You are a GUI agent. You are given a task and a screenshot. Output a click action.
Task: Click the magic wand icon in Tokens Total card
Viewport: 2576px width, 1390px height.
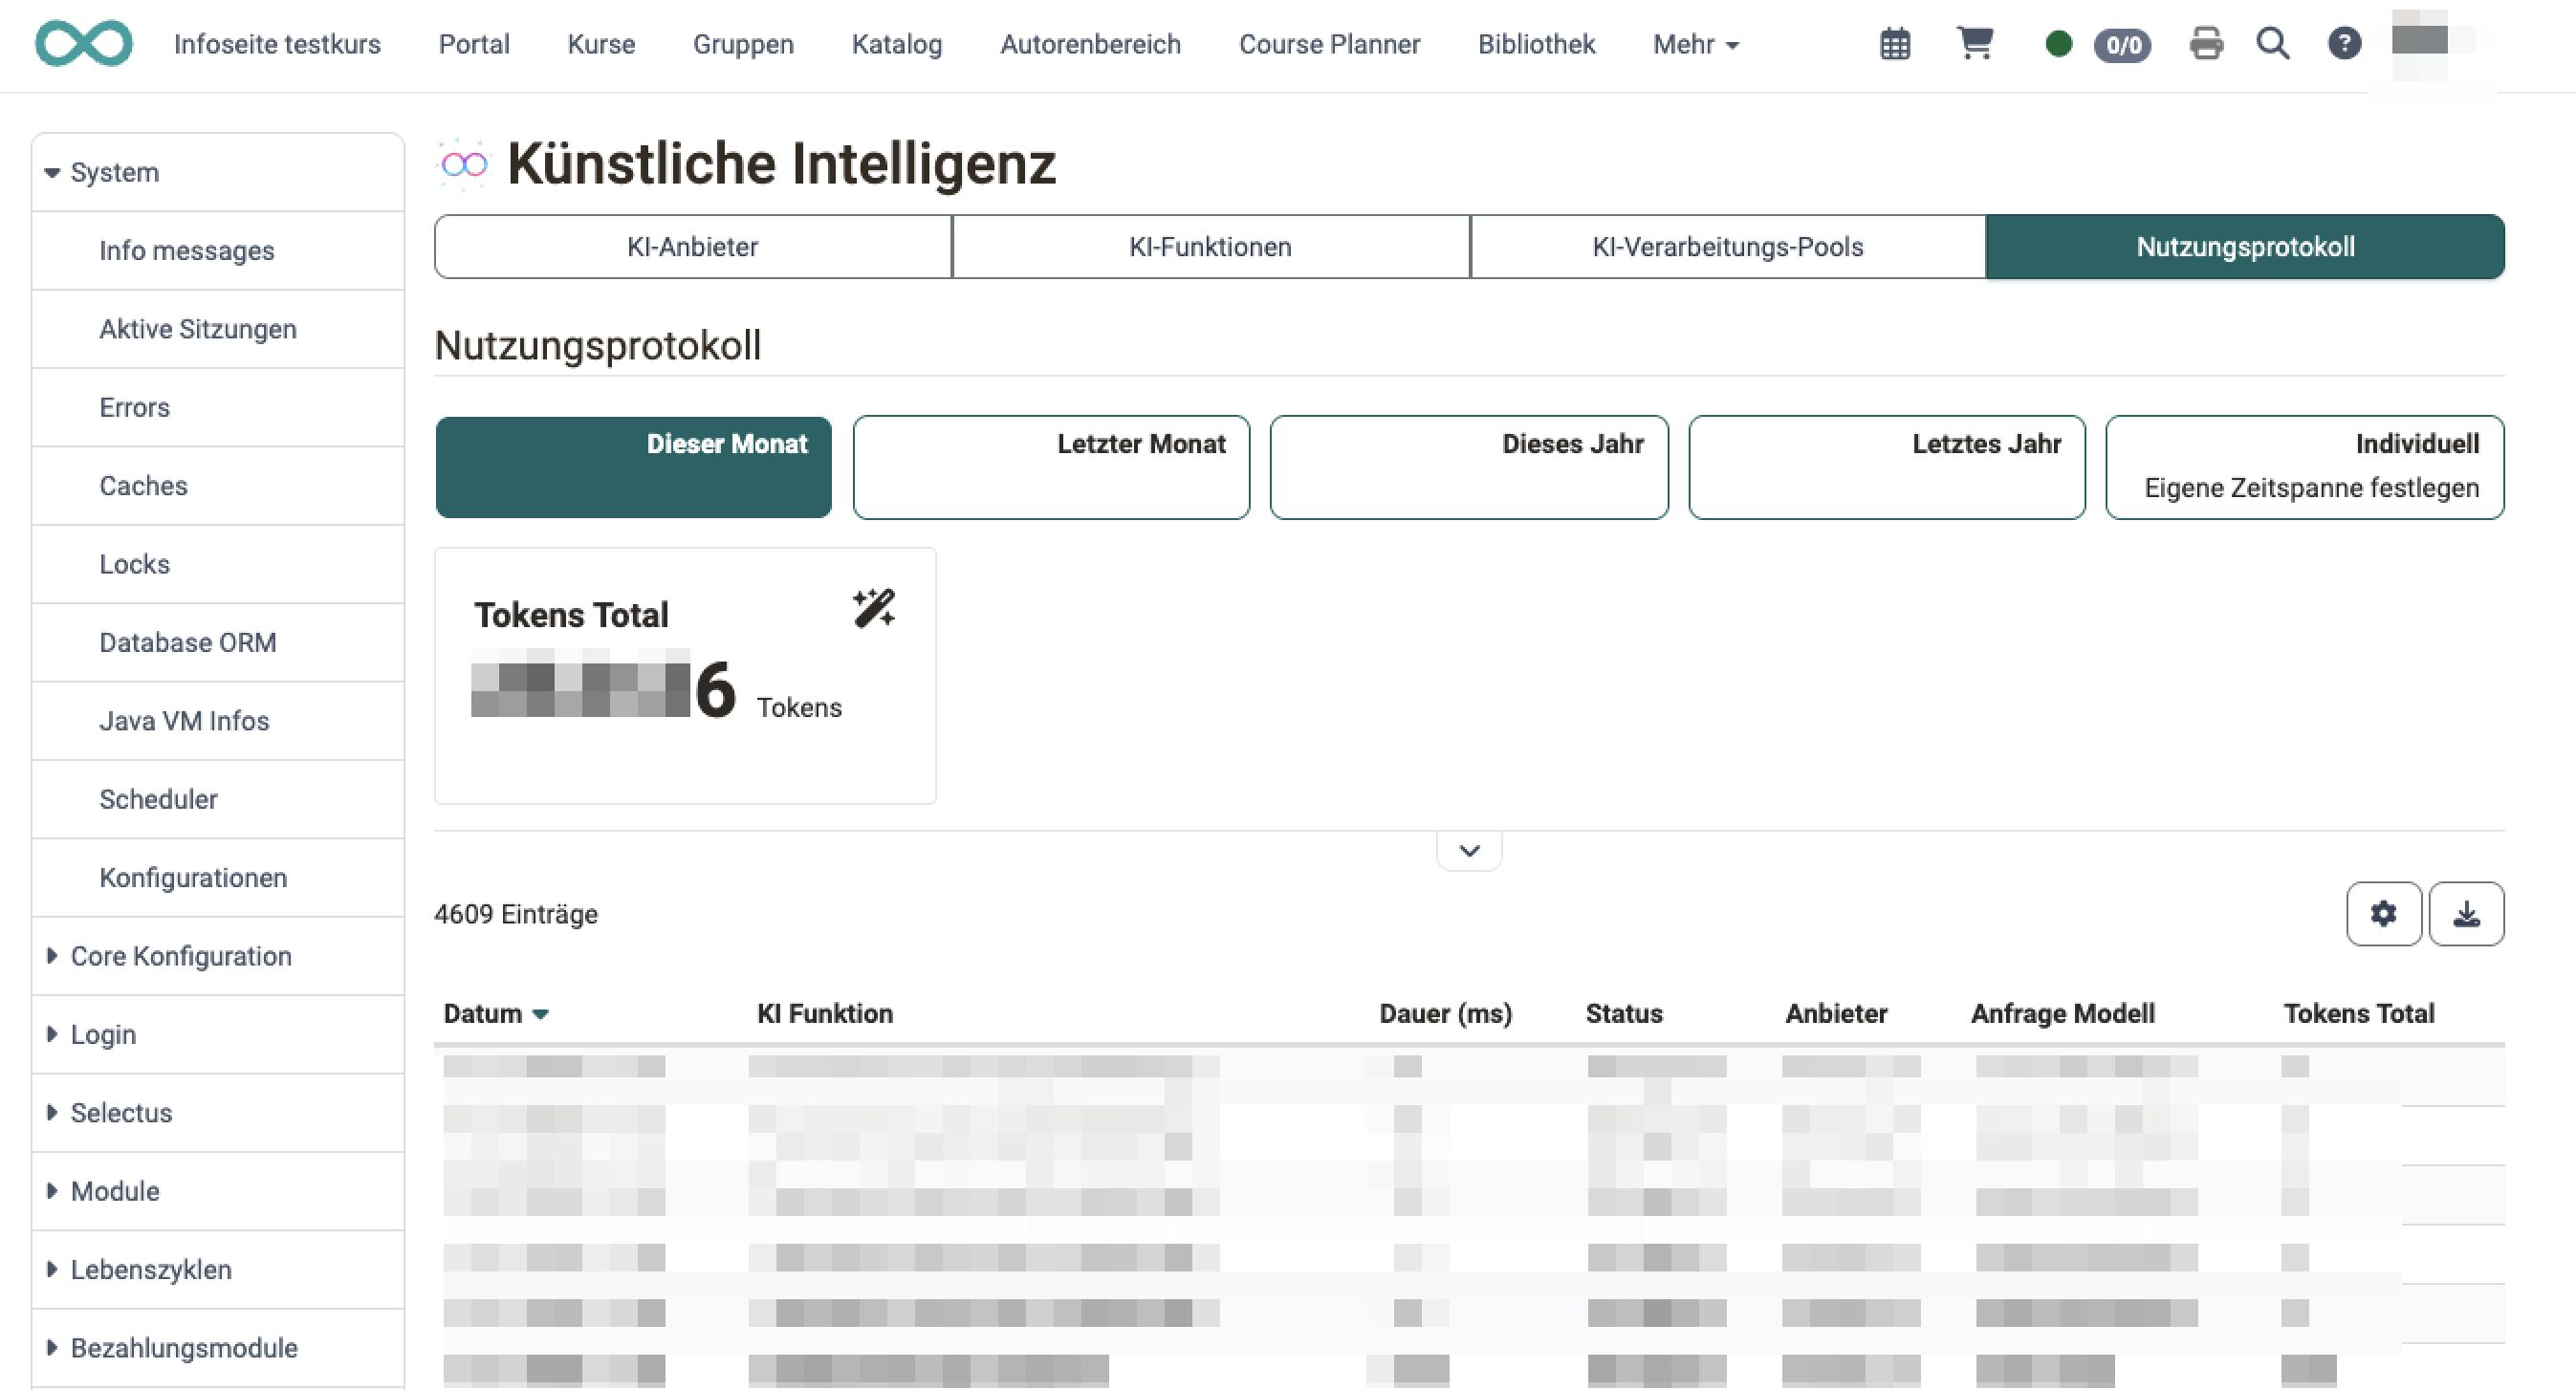coord(874,607)
